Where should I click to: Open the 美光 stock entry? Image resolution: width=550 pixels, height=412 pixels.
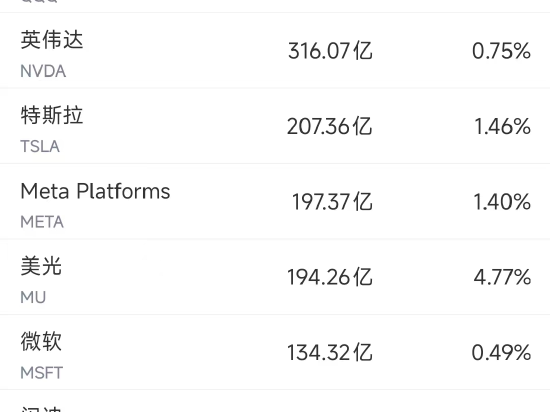[x=275, y=277]
